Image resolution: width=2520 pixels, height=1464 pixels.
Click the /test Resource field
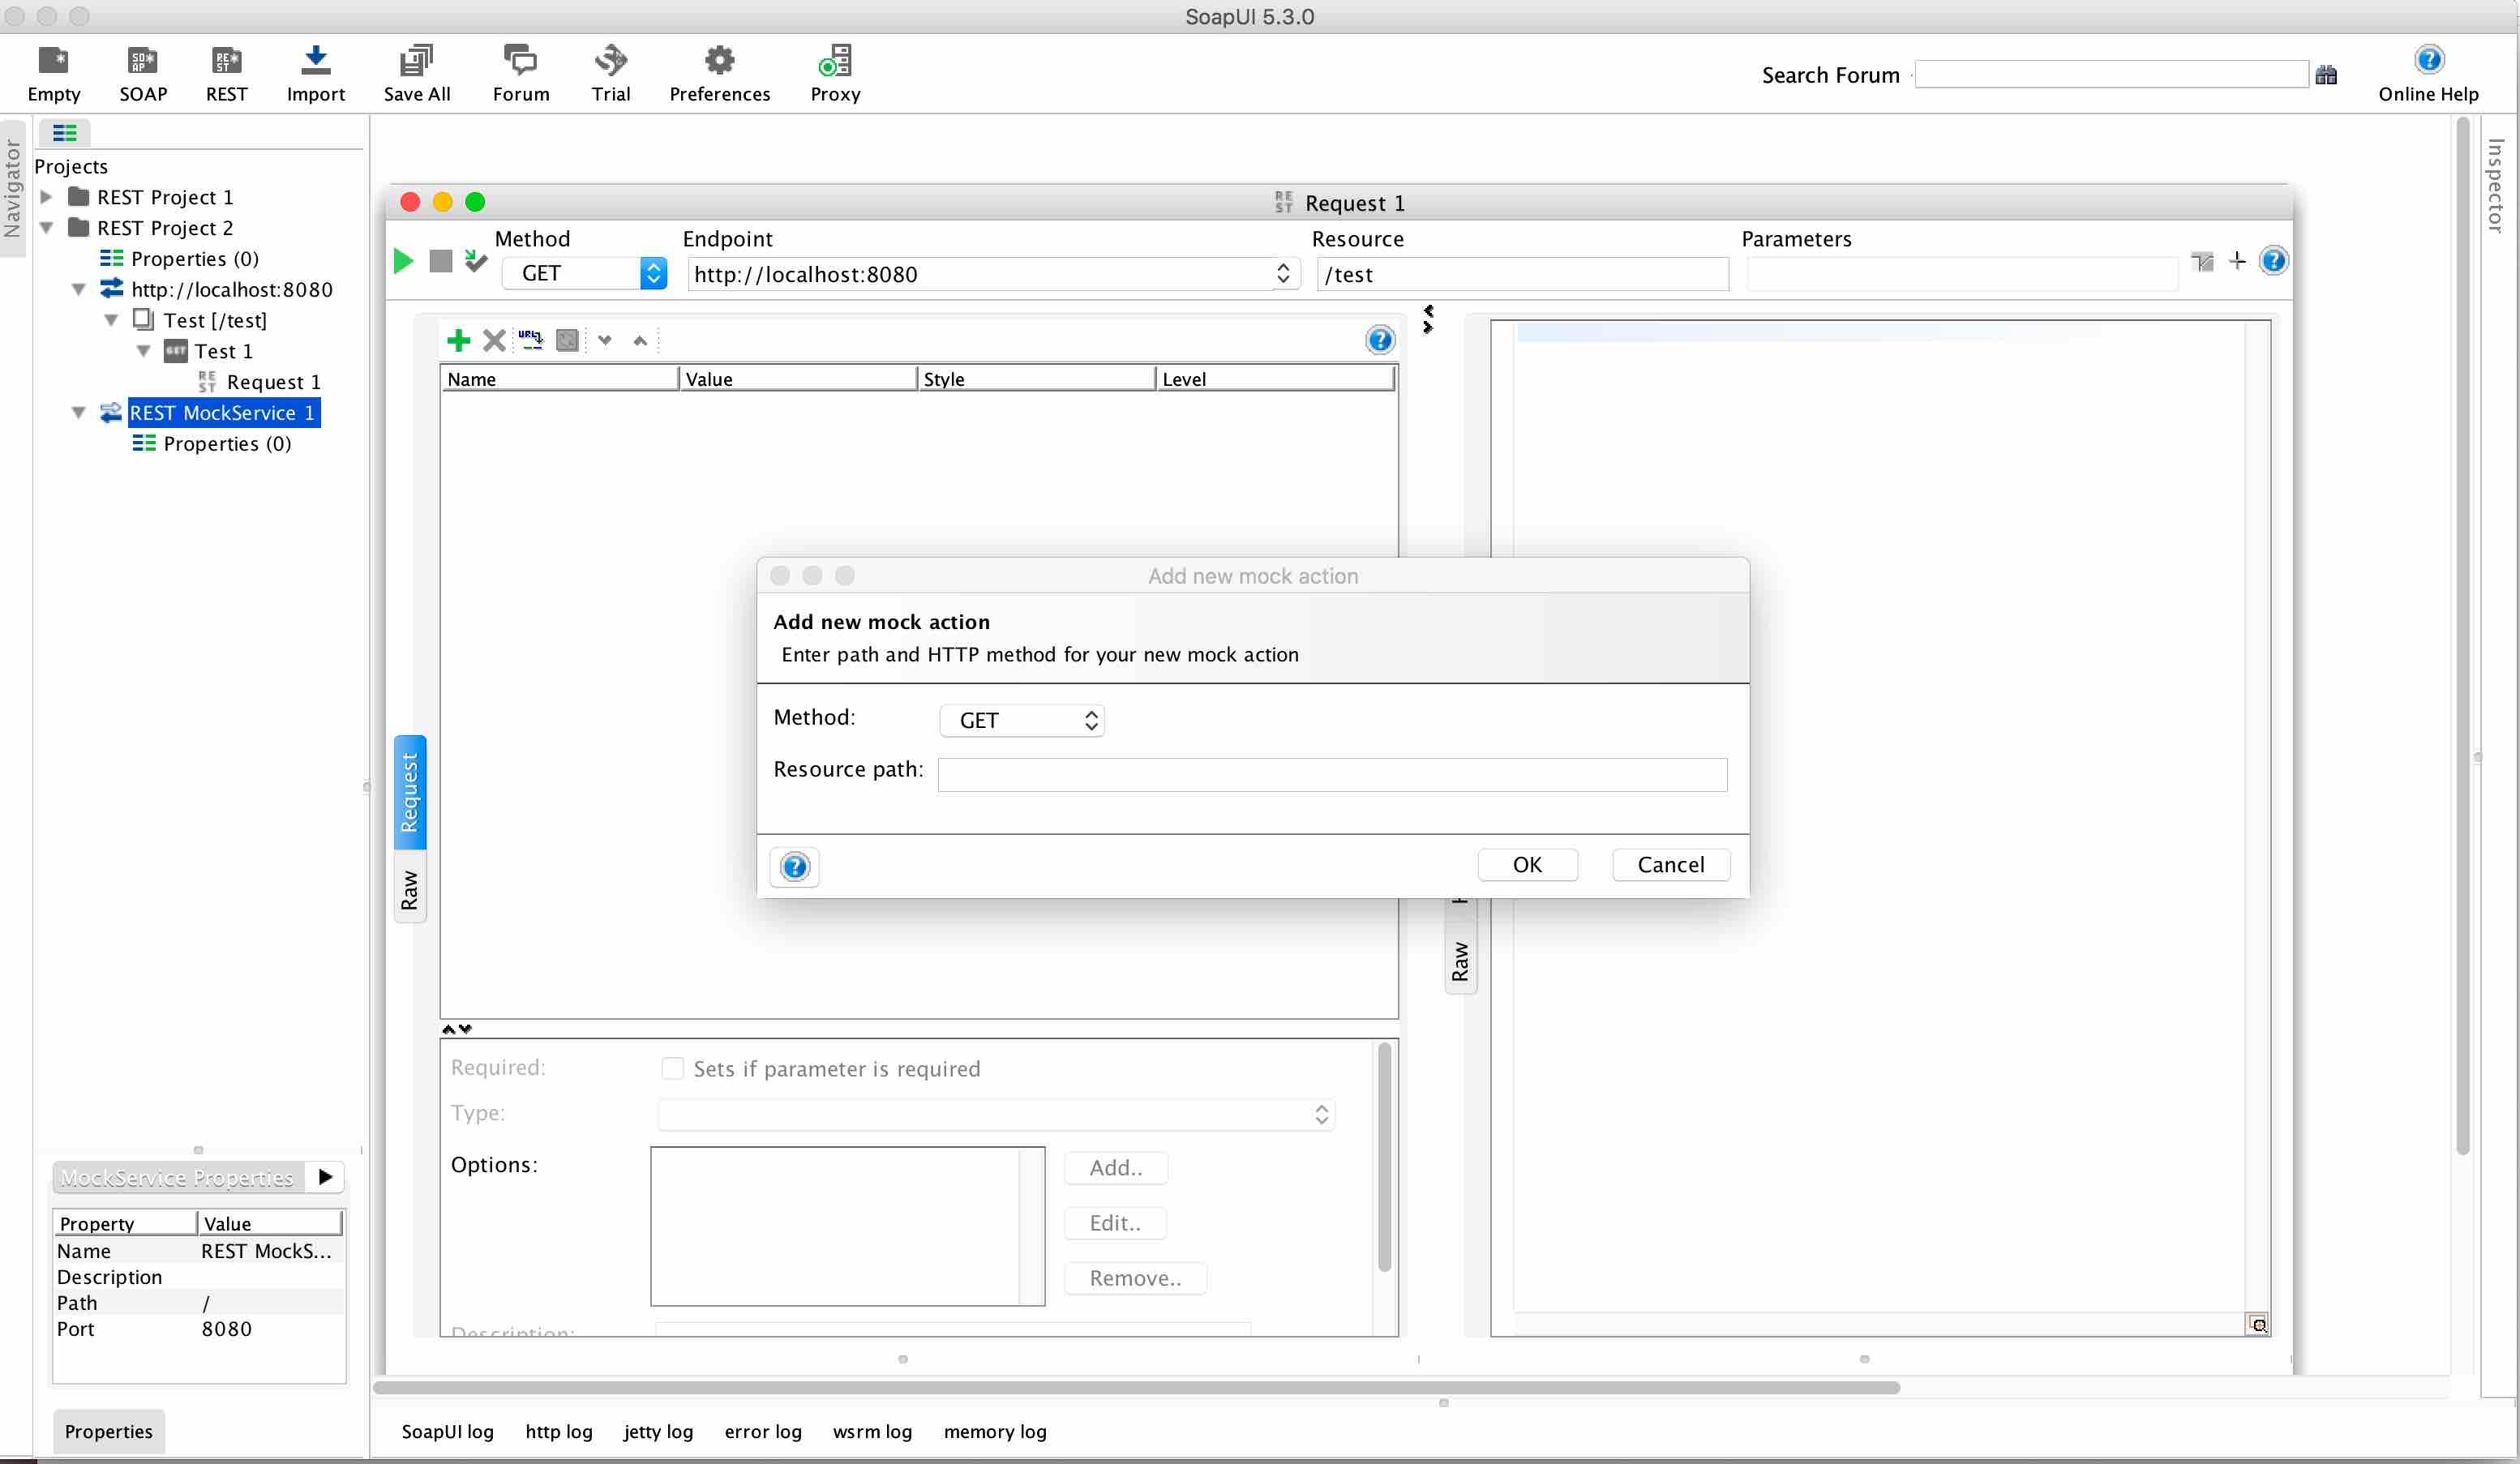1523,274
